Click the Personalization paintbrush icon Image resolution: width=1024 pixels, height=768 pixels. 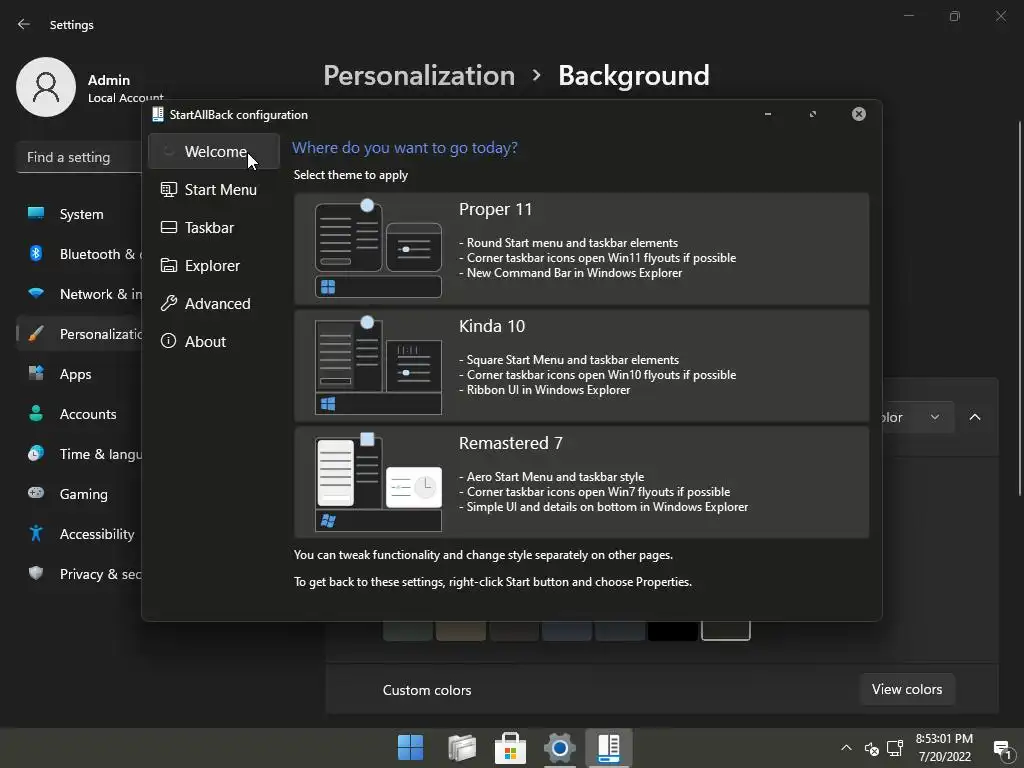pos(36,334)
